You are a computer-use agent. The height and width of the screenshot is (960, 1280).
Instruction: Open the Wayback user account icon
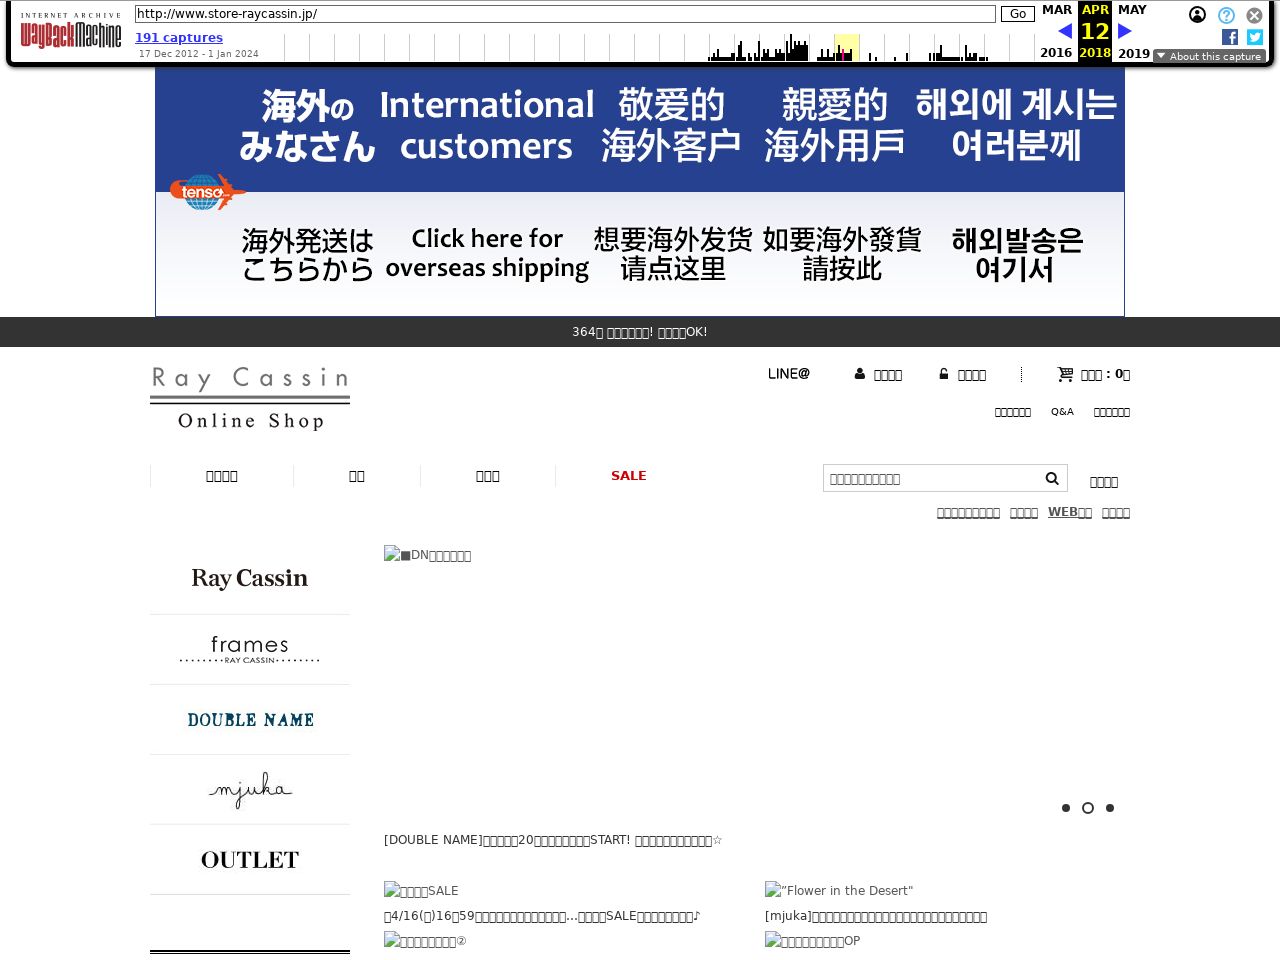point(1197,15)
